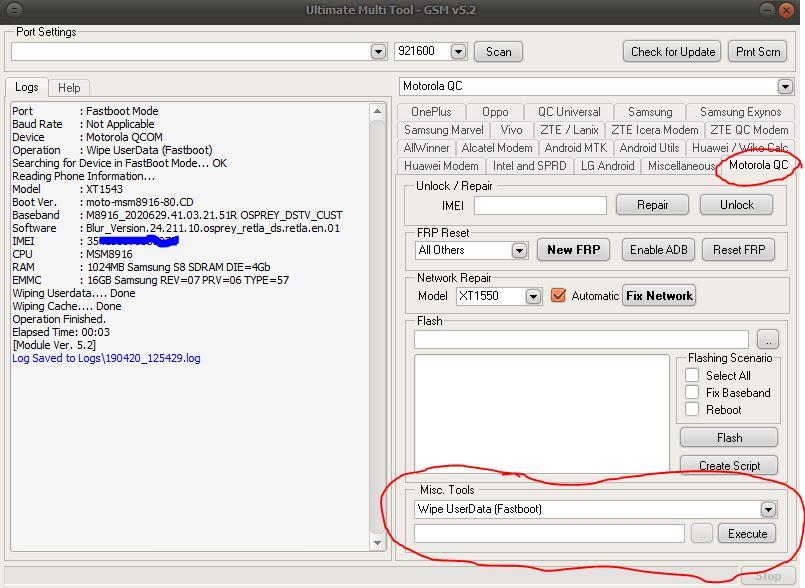Click the Repair button
Viewport: 805px width, 588px height.
tap(652, 205)
